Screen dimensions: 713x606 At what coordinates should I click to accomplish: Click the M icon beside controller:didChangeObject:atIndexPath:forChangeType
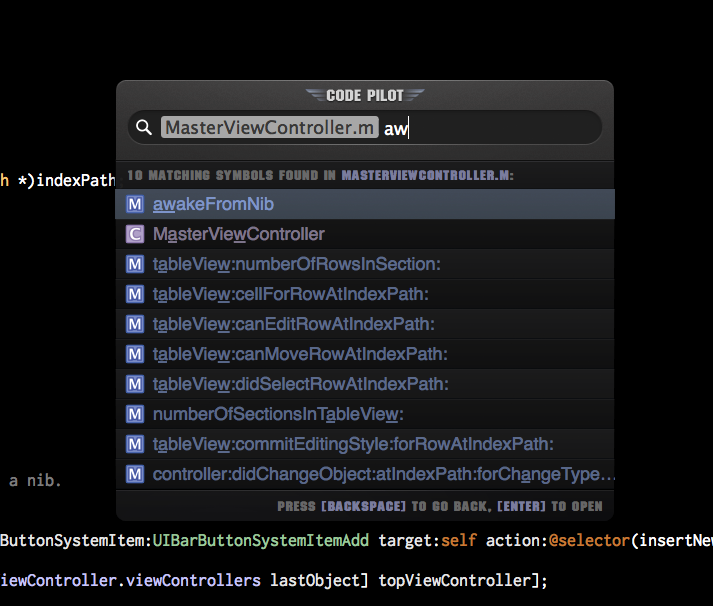click(135, 474)
